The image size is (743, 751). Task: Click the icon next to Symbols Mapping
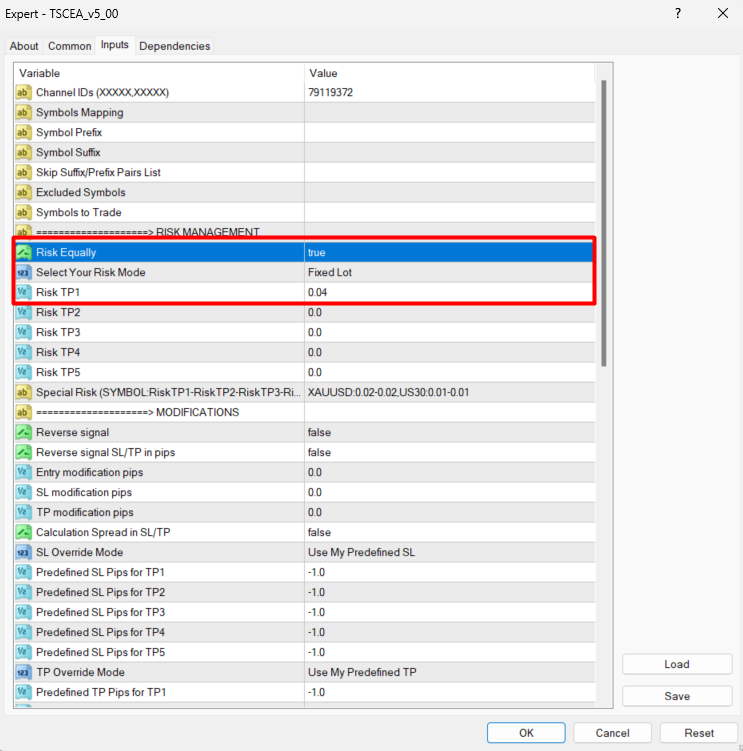[x=24, y=112]
